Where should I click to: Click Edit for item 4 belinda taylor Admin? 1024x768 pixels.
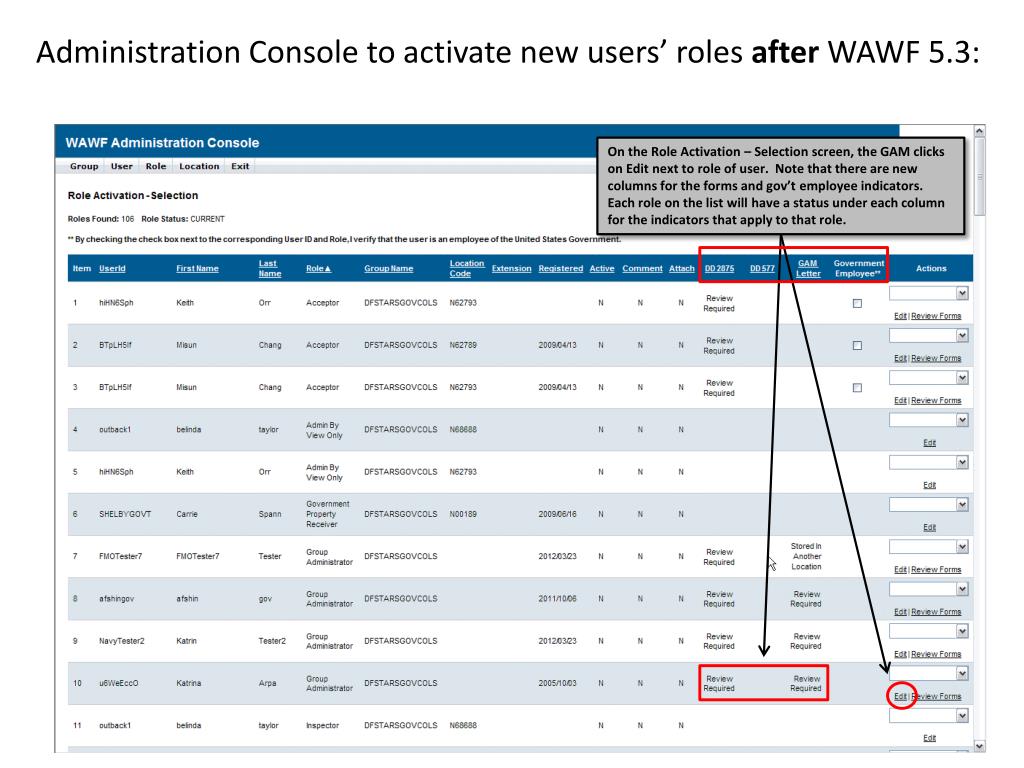point(929,443)
